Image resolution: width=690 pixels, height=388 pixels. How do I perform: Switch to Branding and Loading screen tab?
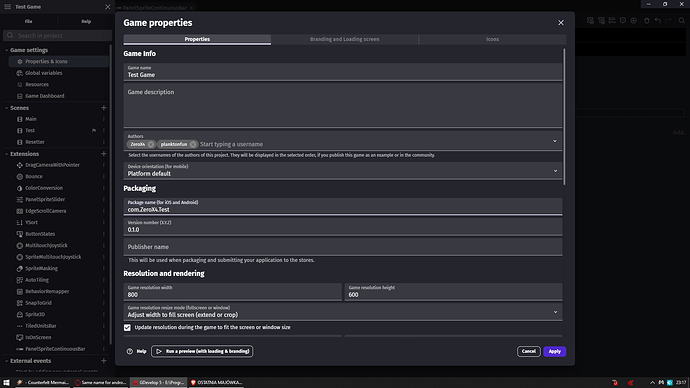tap(345, 39)
